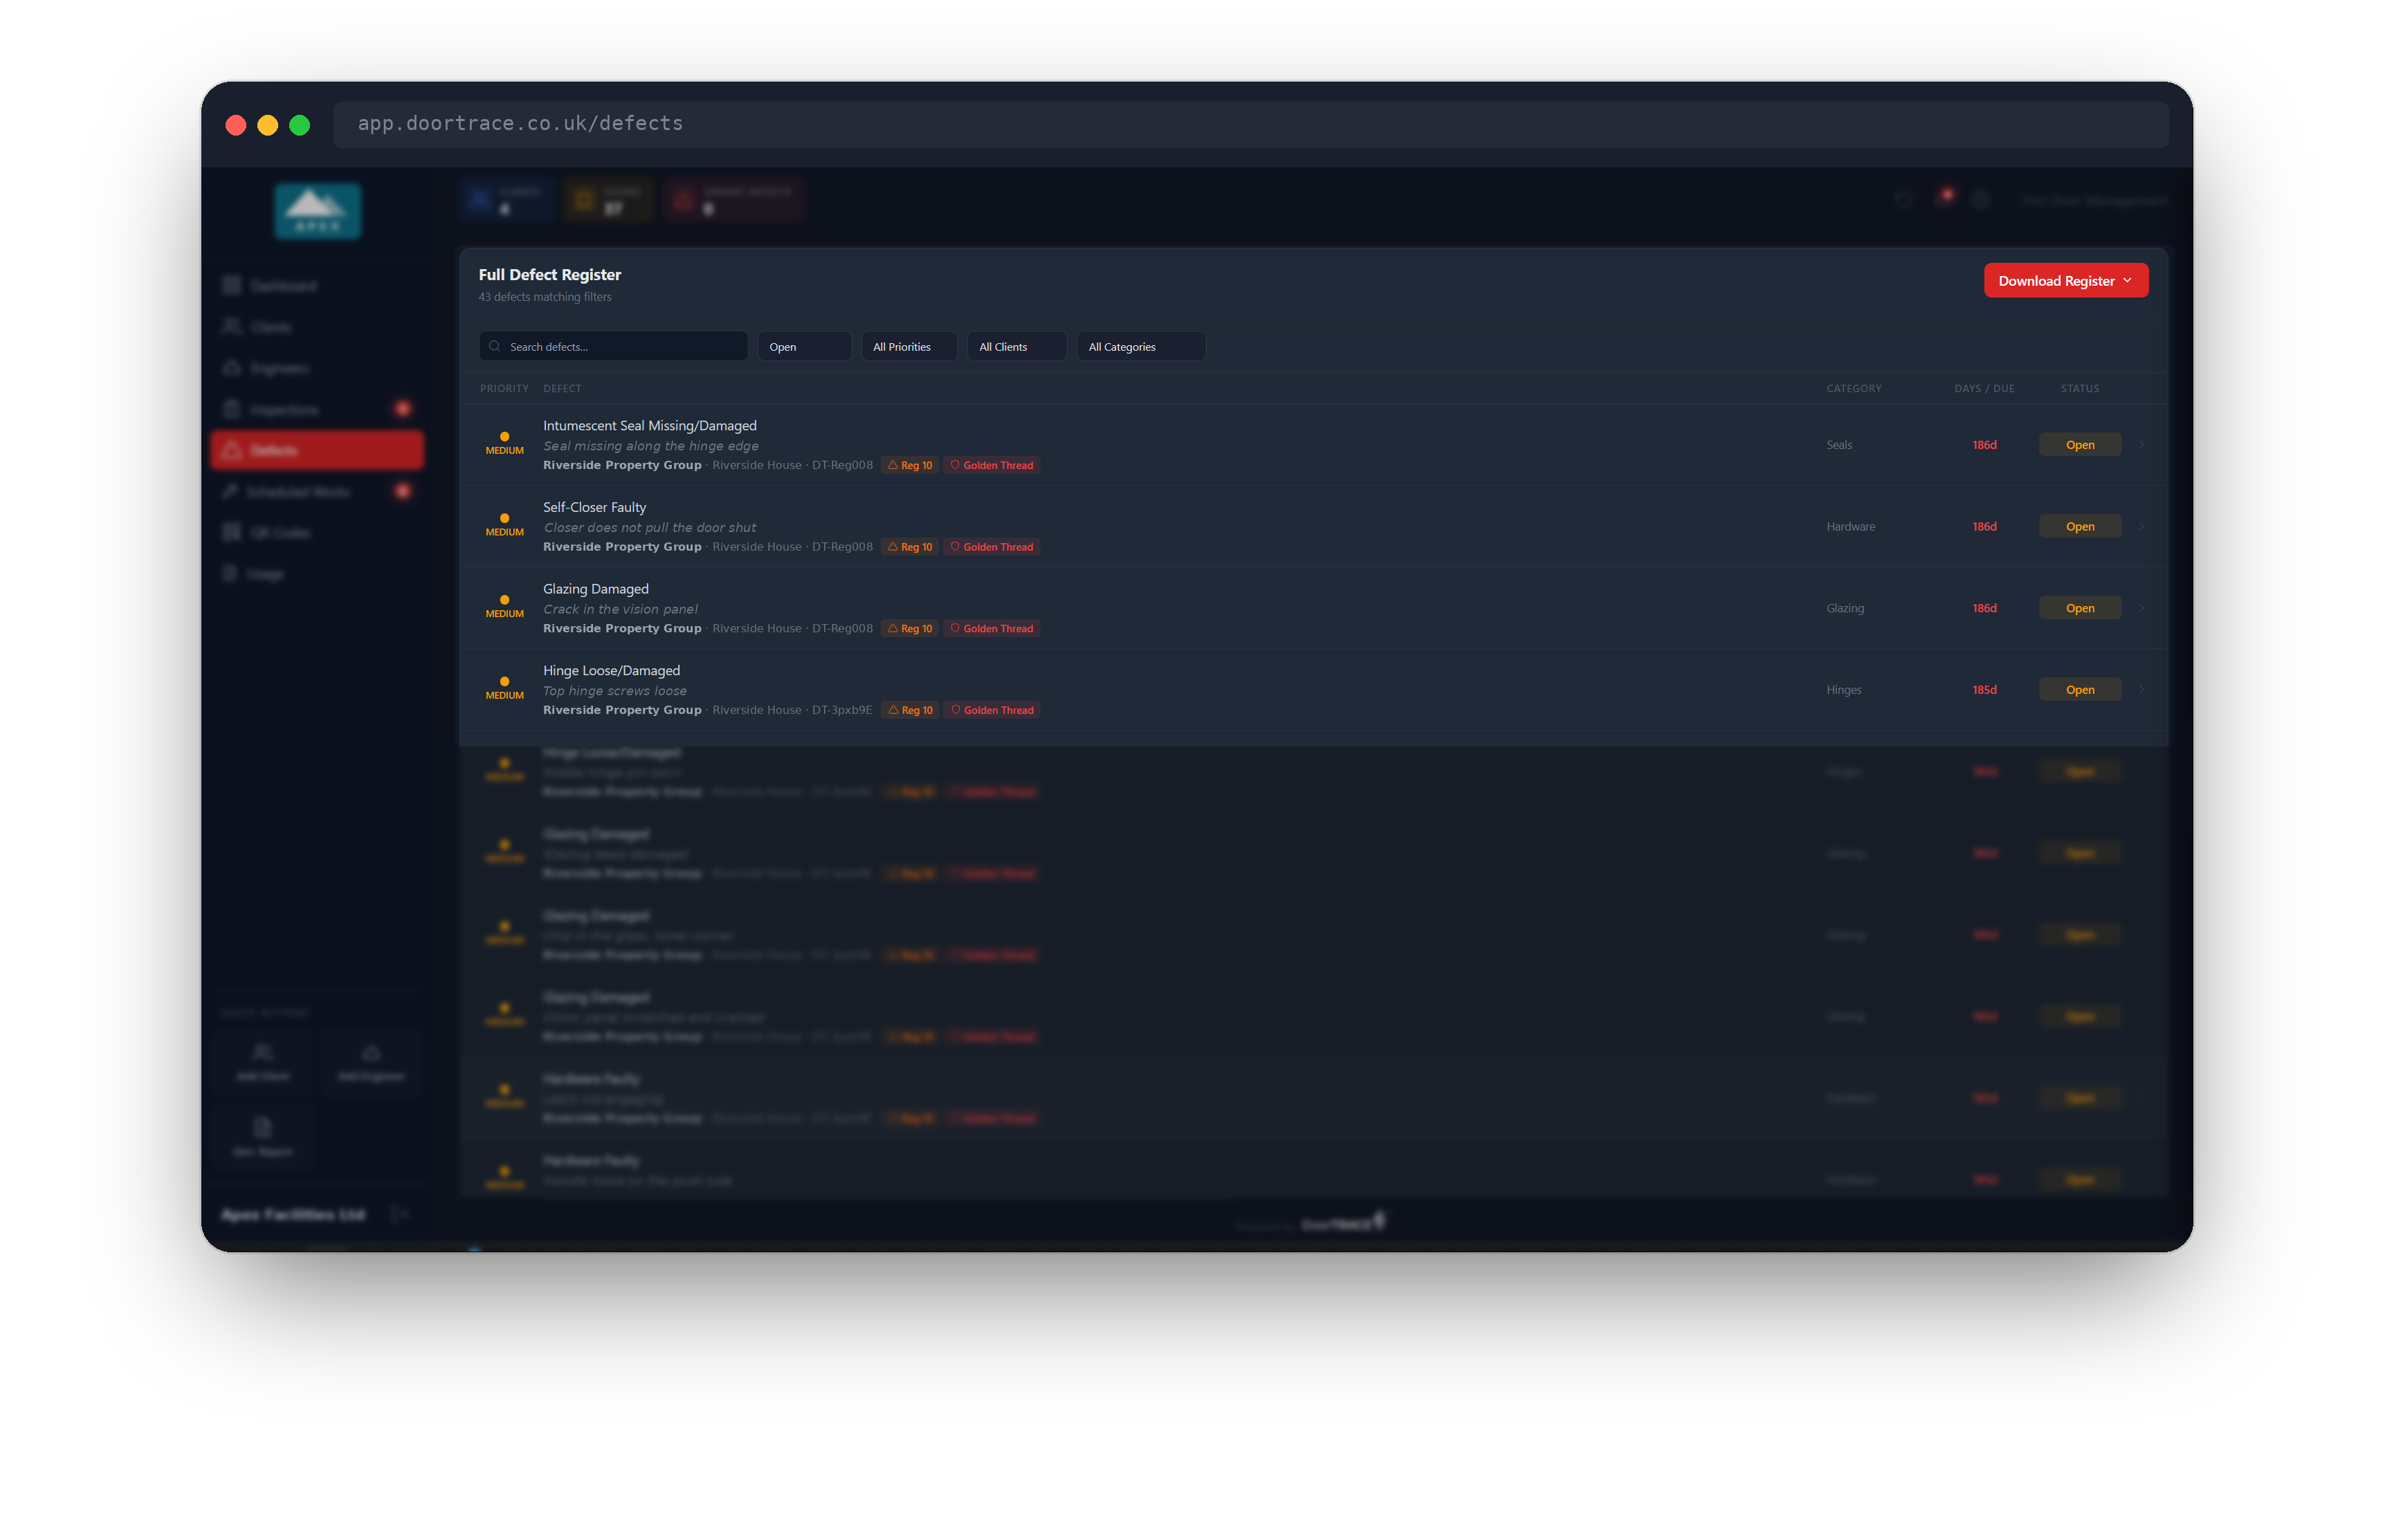Click the row chevron for Self-Closer Faulty
2394x1540 pixels.
pos(2142,527)
